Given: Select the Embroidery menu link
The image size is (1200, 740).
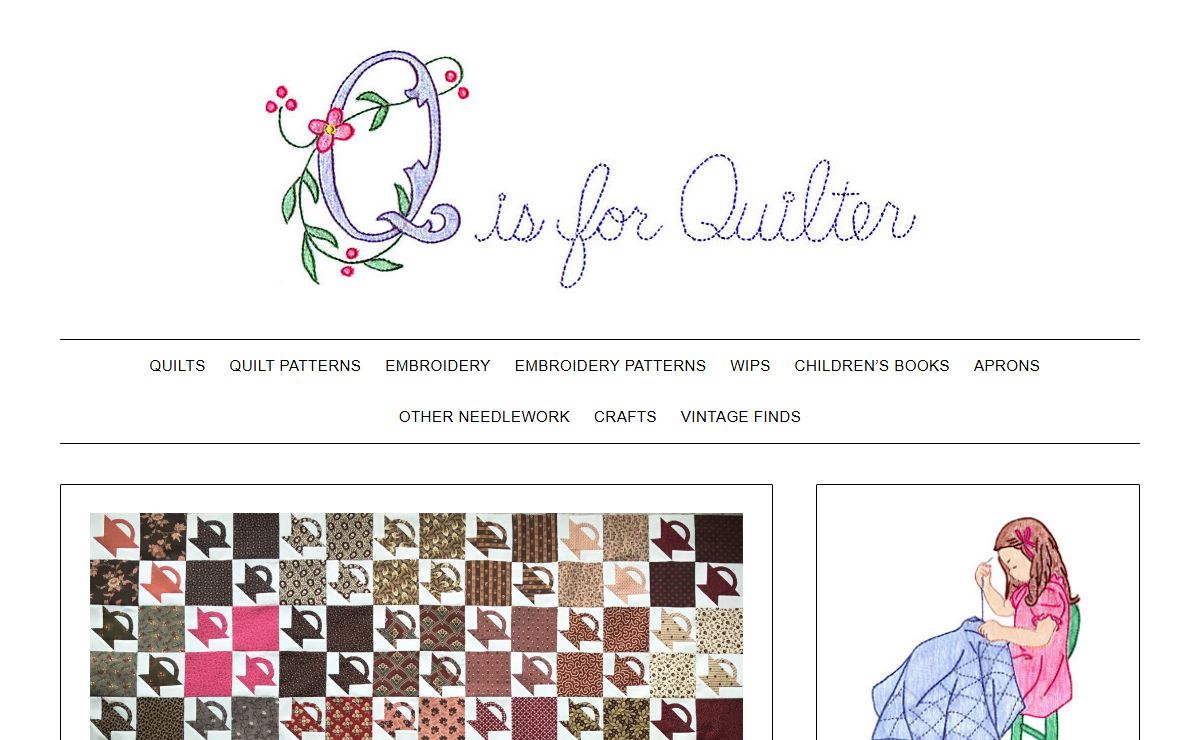Looking at the screenshot, I should 438,366.
